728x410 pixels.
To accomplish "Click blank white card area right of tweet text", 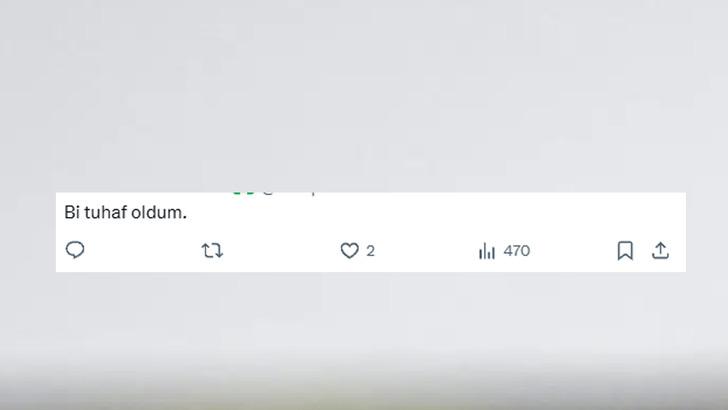I will (x=436, y=212).
